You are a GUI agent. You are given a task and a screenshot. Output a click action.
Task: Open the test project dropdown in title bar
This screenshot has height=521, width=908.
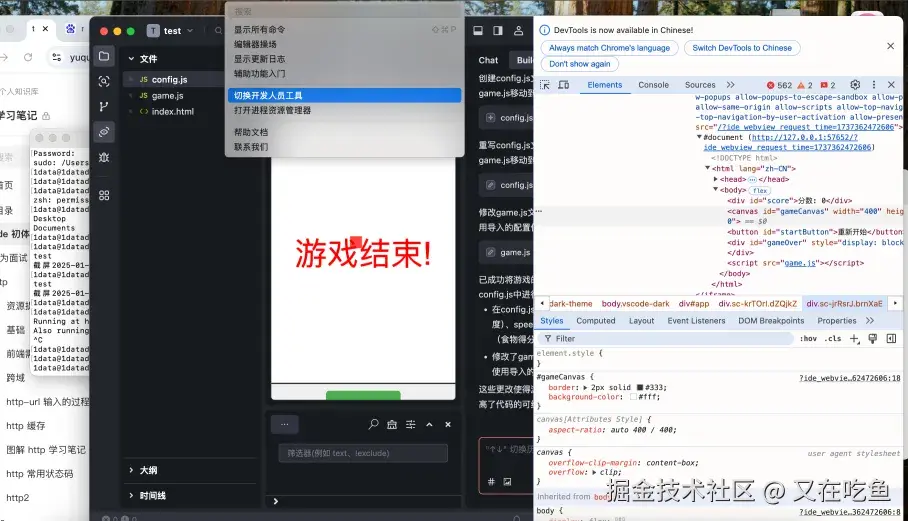[170, 31]
